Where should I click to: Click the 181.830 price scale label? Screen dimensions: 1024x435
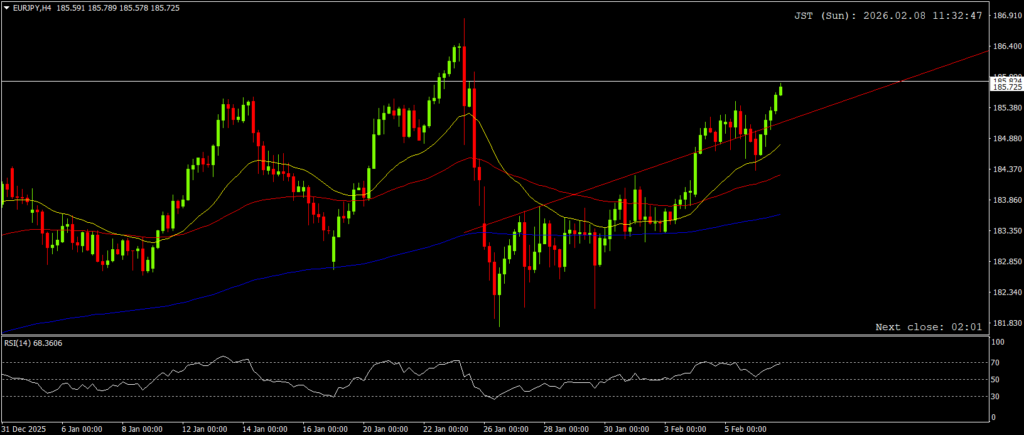coord(1005,323)
